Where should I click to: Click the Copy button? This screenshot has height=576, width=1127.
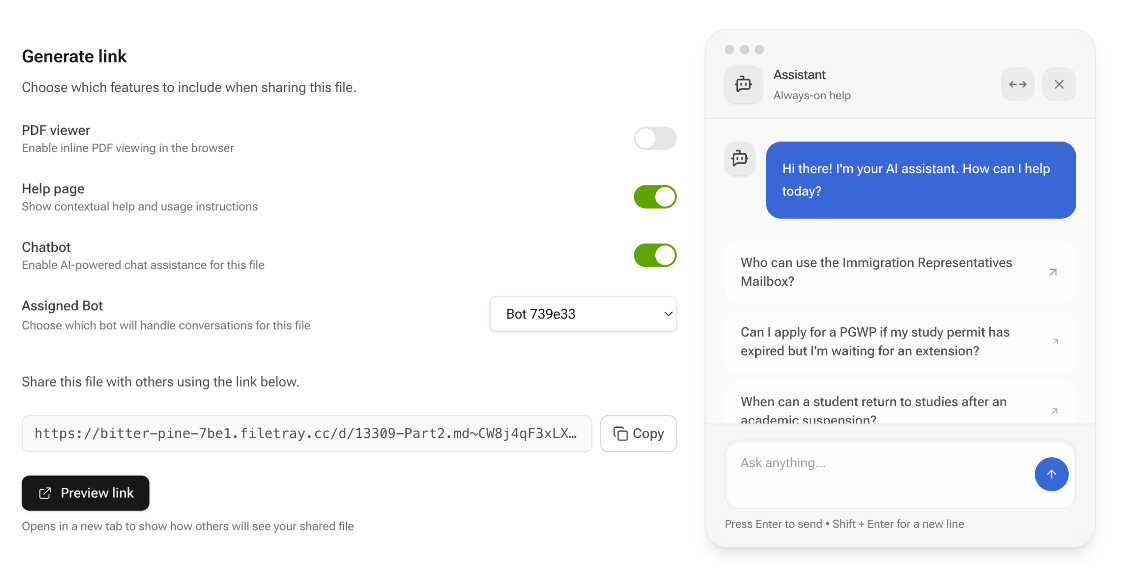click(x=638, y=433)
